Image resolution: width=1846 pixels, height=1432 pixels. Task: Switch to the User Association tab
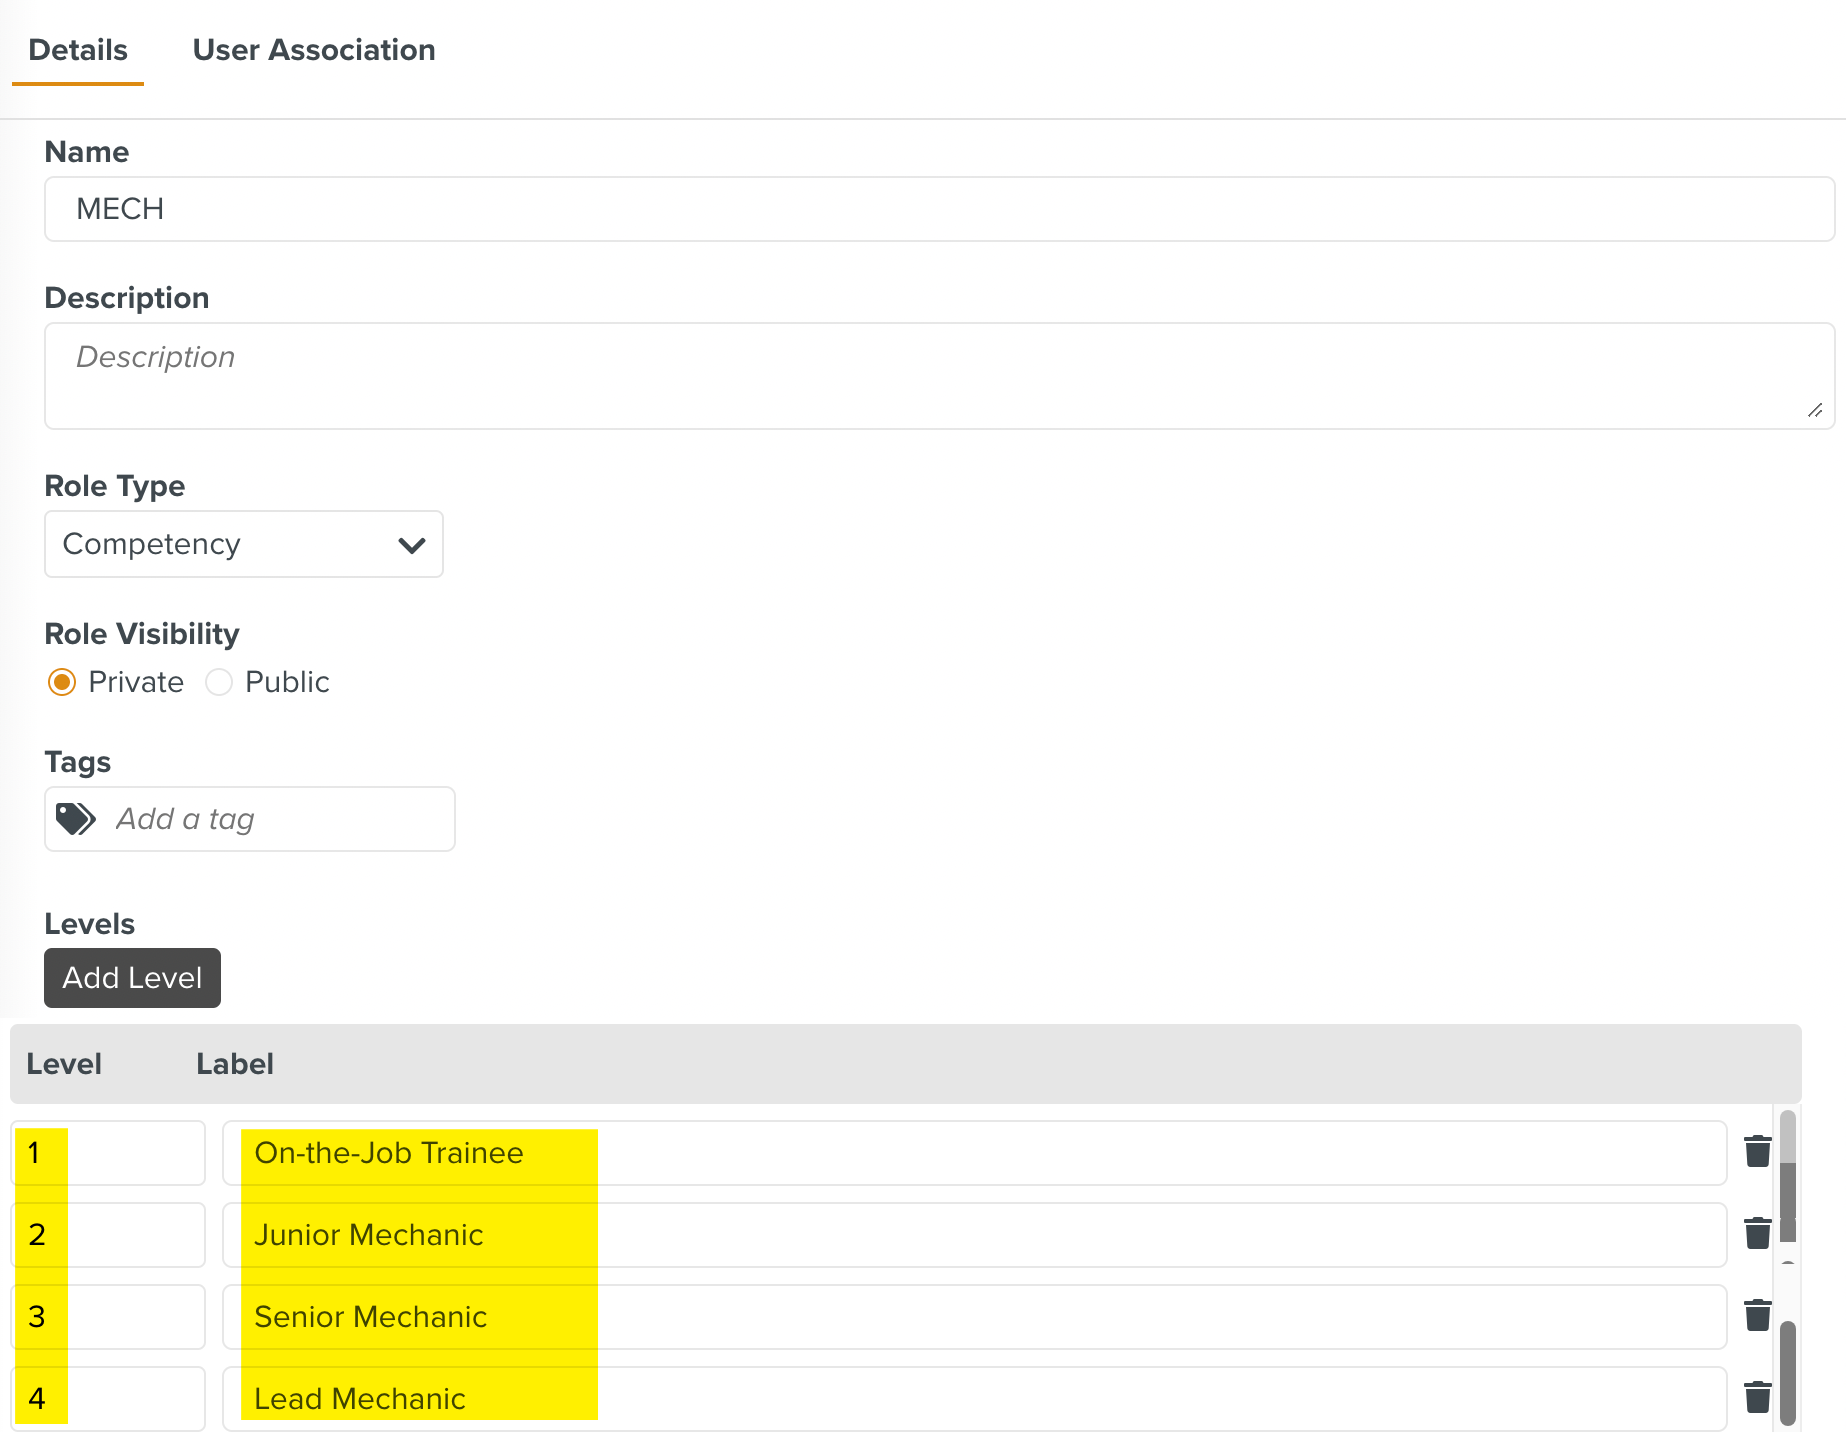coord(313,50)
